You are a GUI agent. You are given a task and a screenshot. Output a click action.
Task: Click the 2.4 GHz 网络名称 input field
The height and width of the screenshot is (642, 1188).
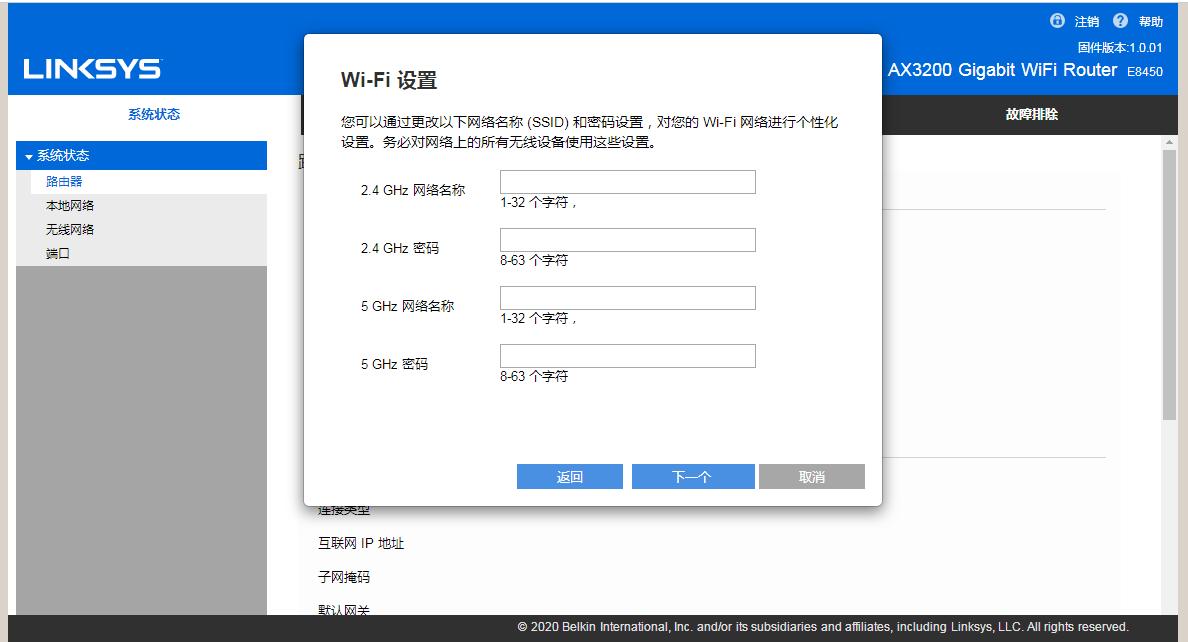pyautogui.click(x=627, y=181)
